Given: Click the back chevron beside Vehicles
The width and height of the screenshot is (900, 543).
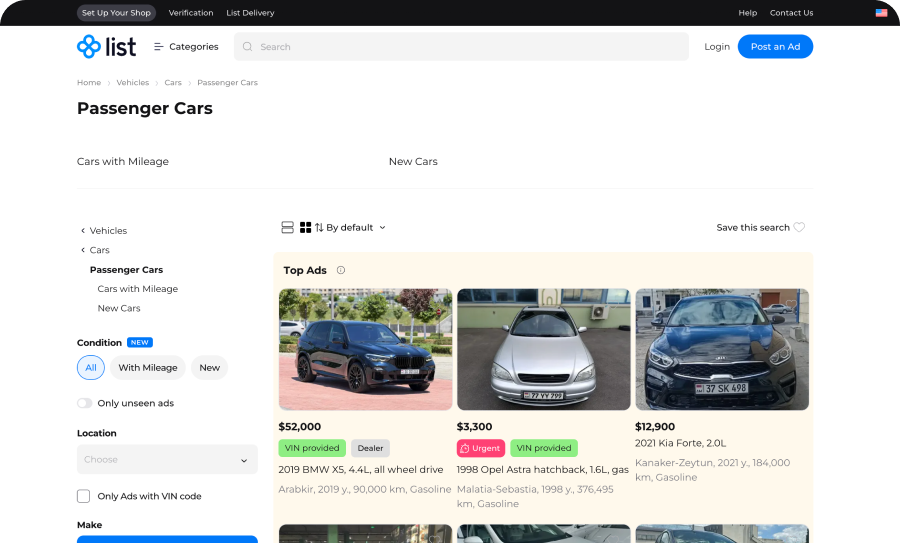Looking at the screenshot, I should [83, 231].
